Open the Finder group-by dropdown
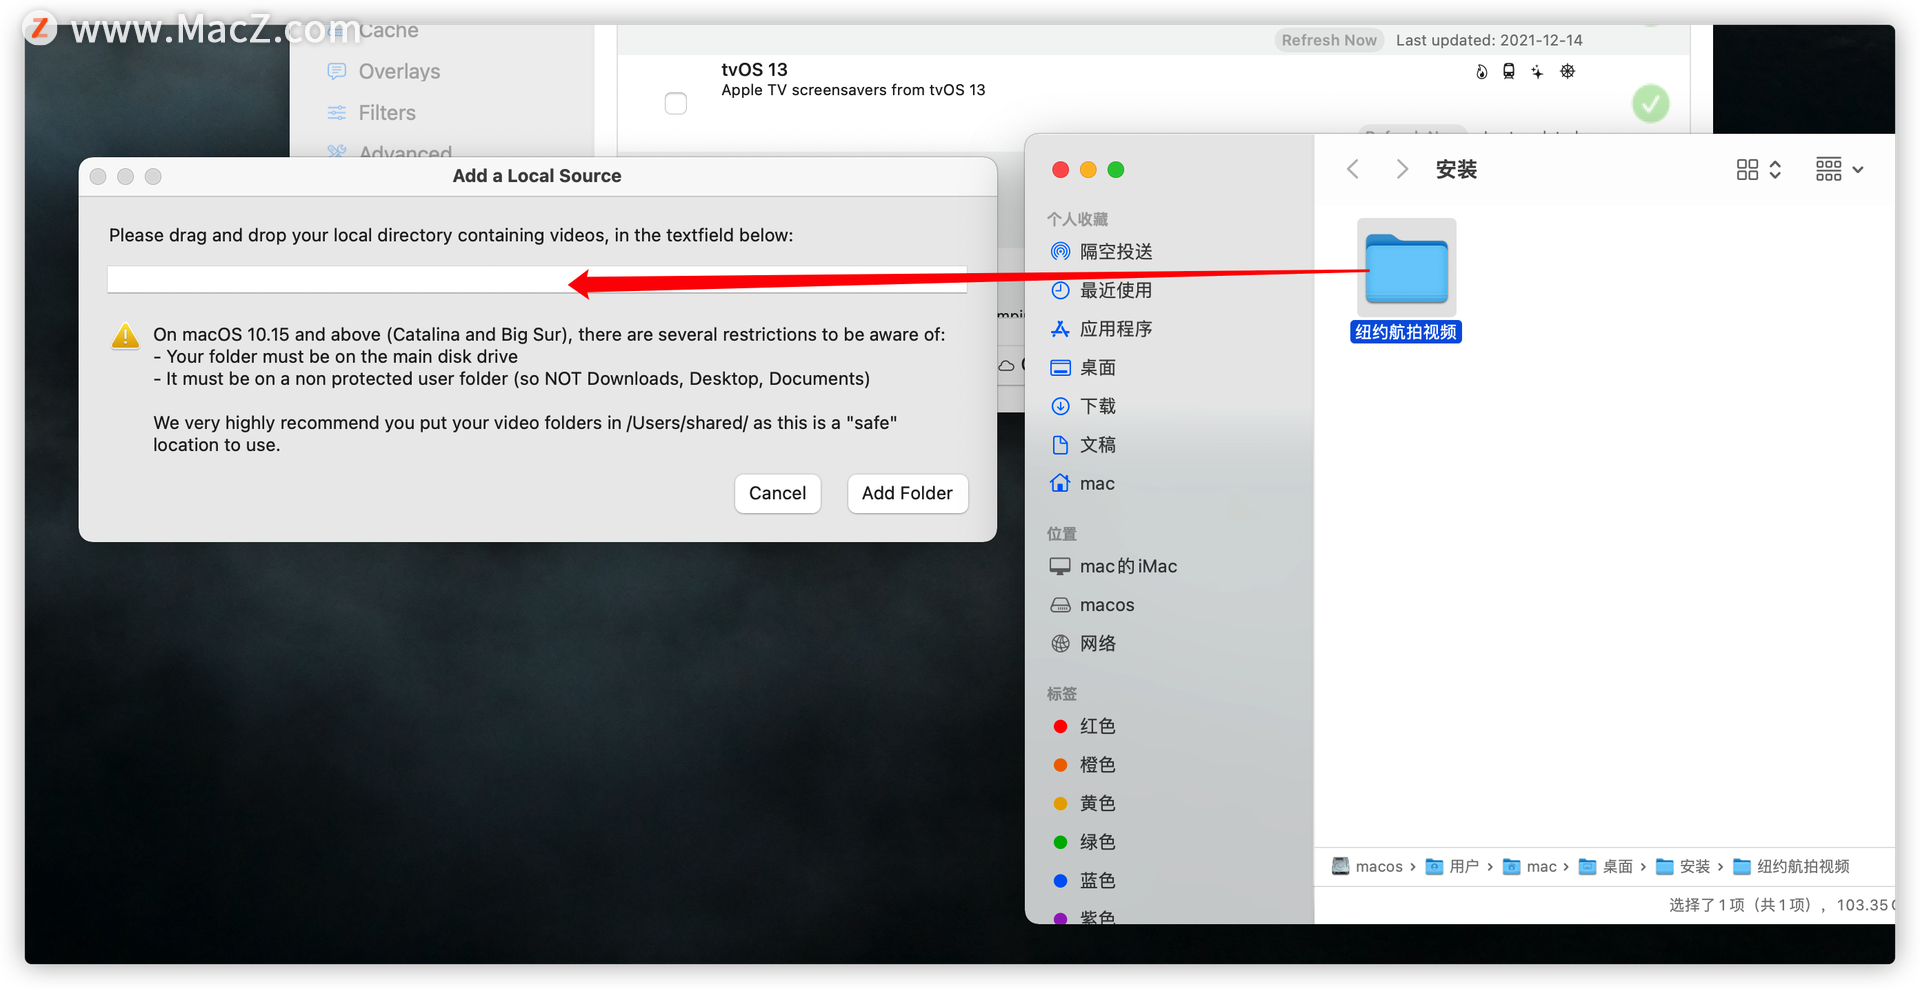Viewport: 1920px width, 989px height. click(x=1840, y=170)
